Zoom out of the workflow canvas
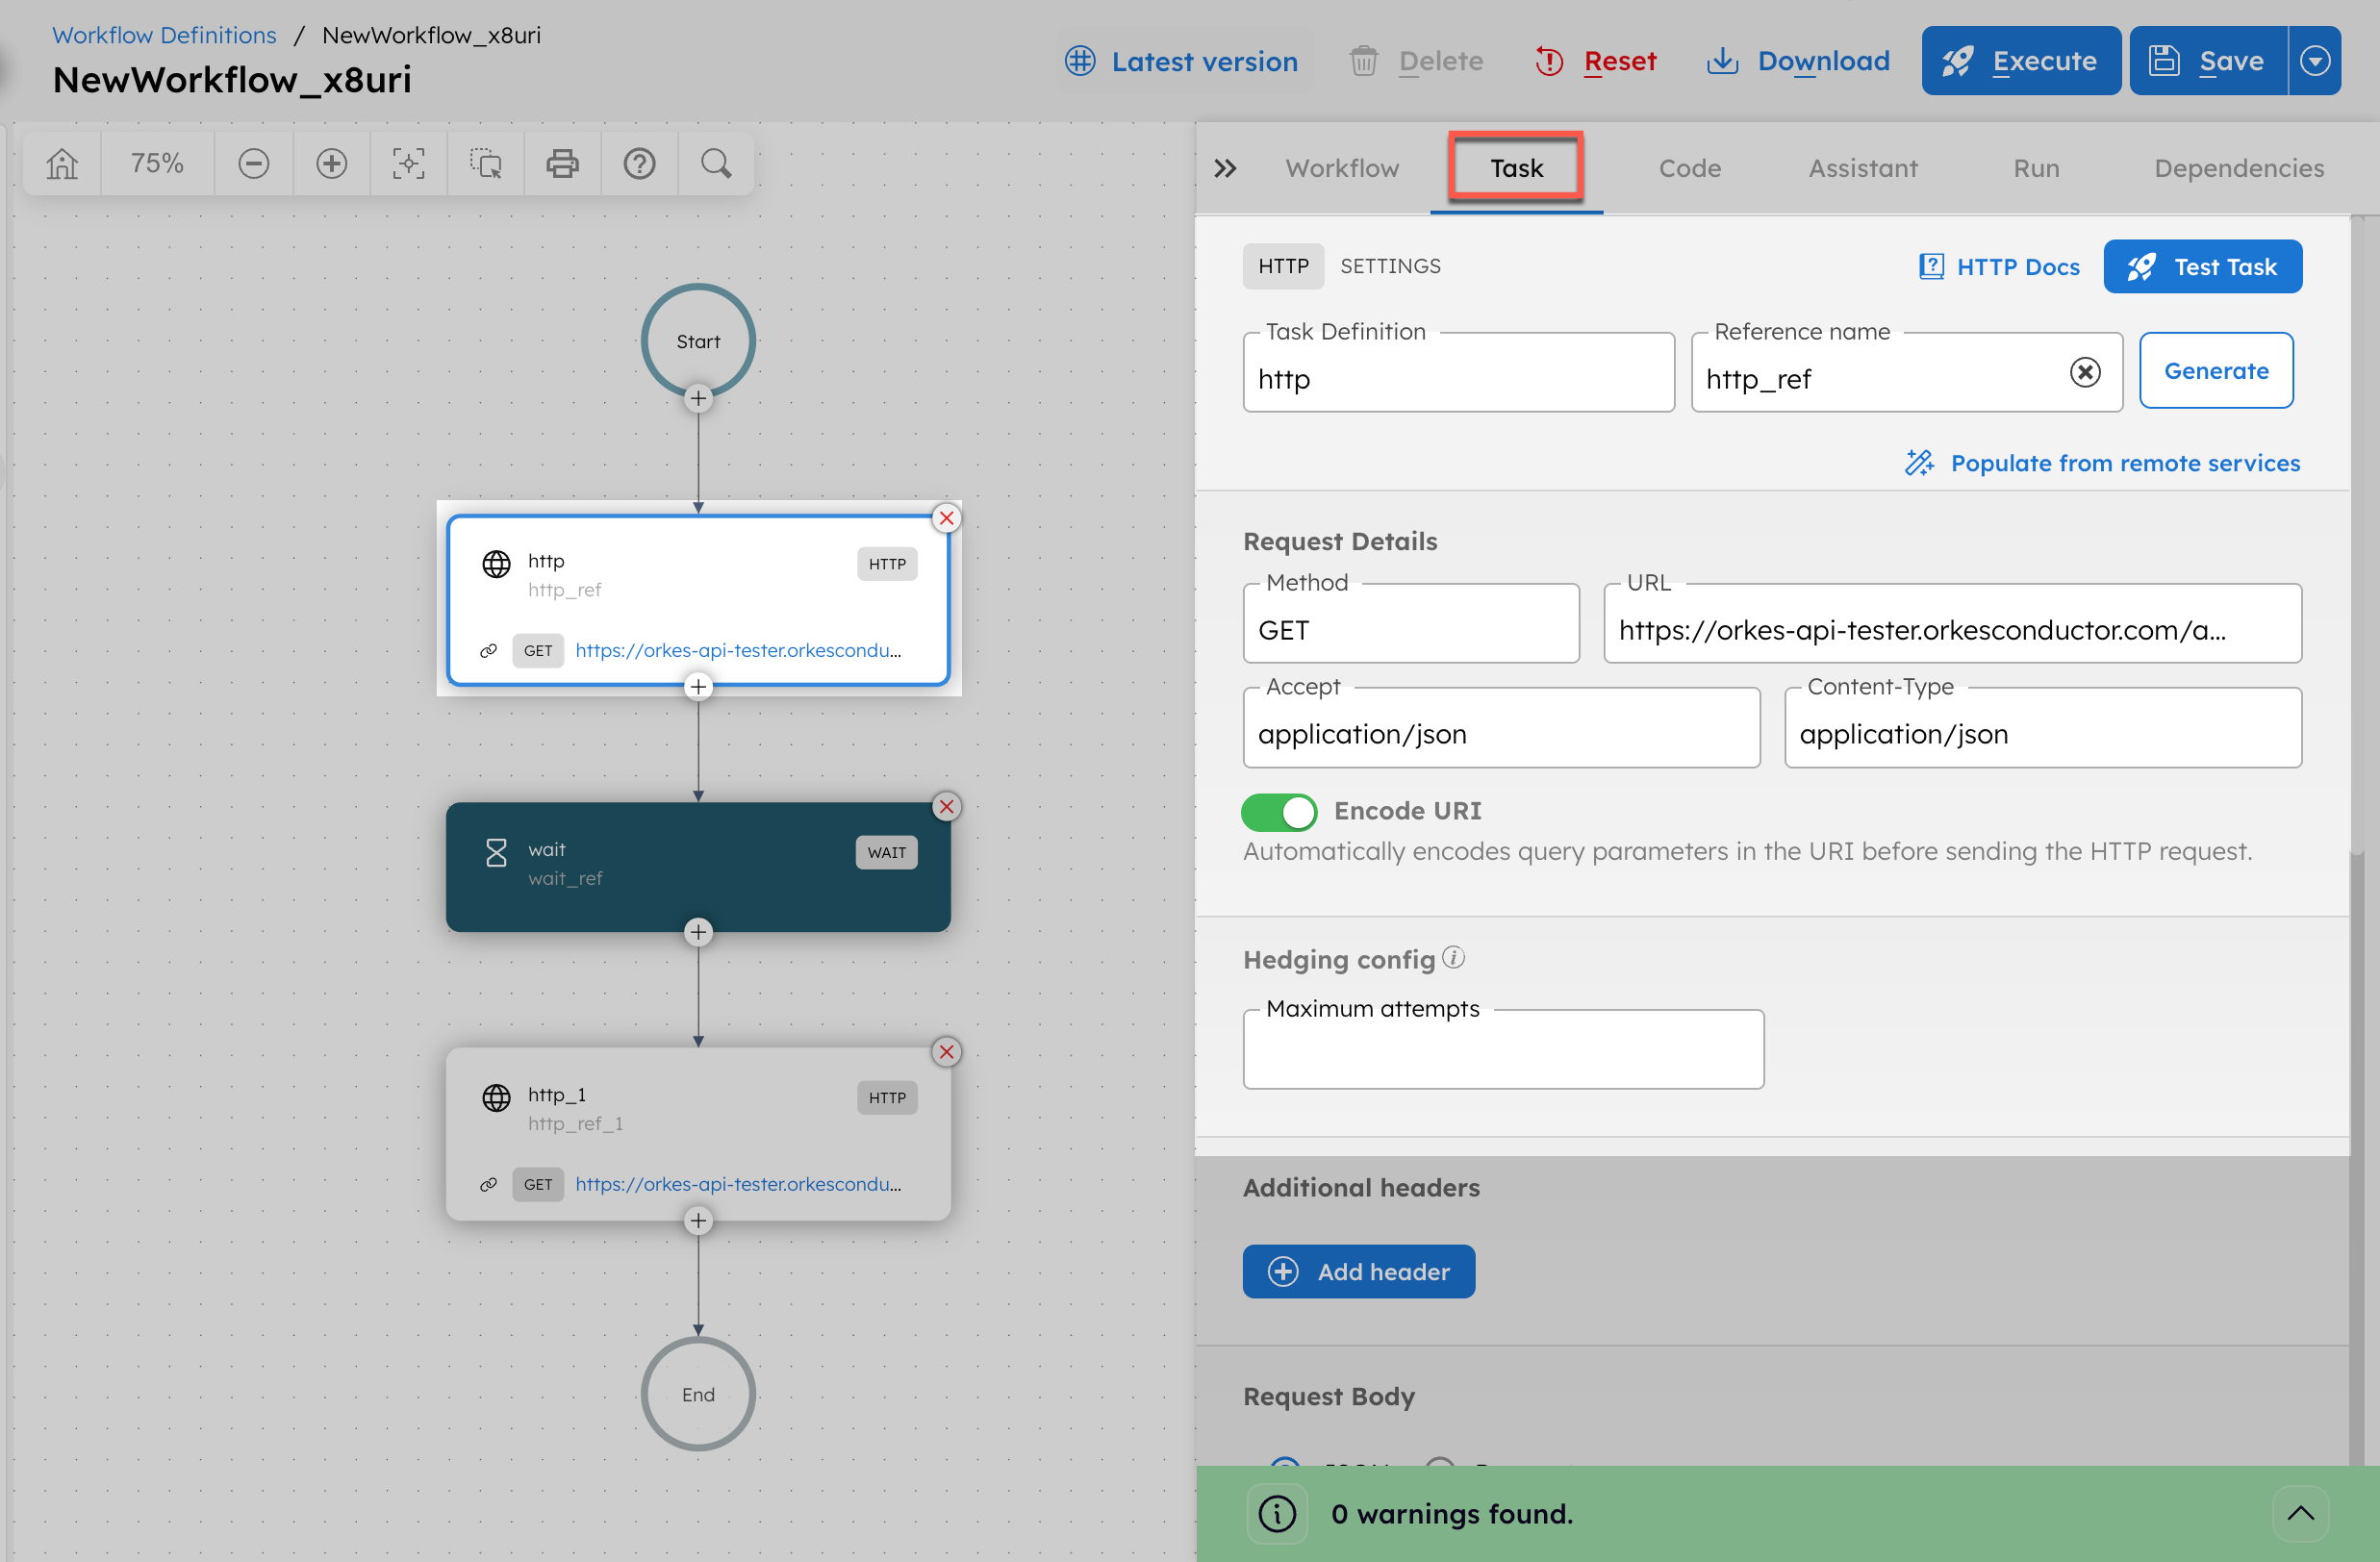The image size is (2380, 1562). (253, 162)
